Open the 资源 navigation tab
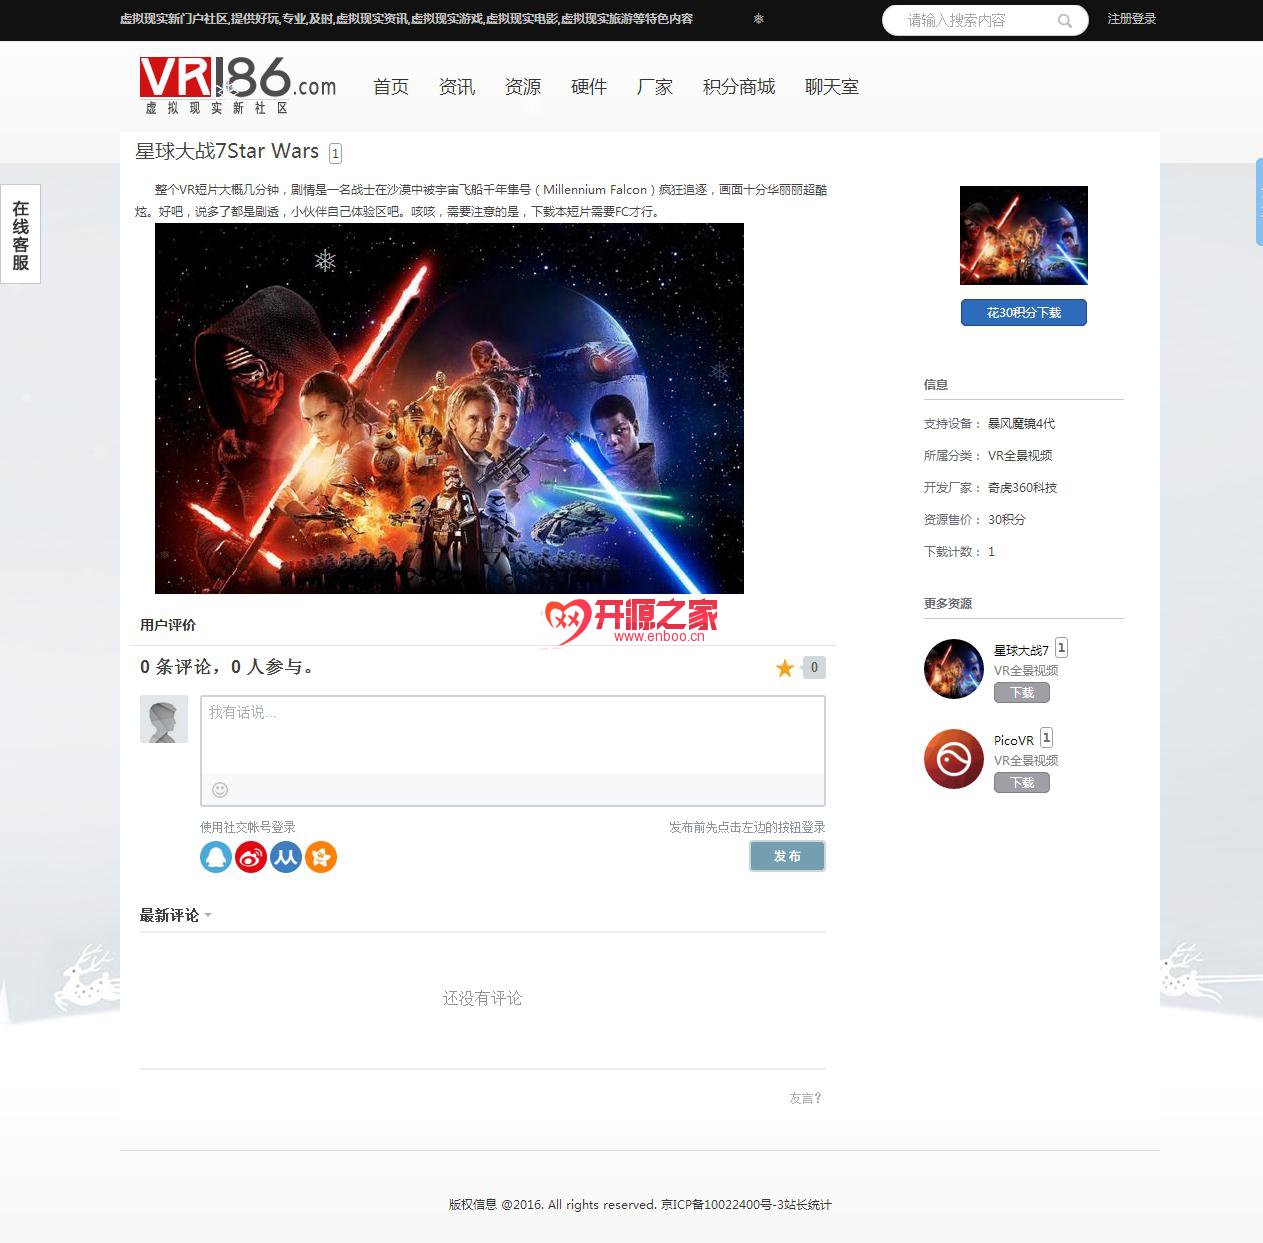This screenshot has width=1263, height=1243. [523, 87]
